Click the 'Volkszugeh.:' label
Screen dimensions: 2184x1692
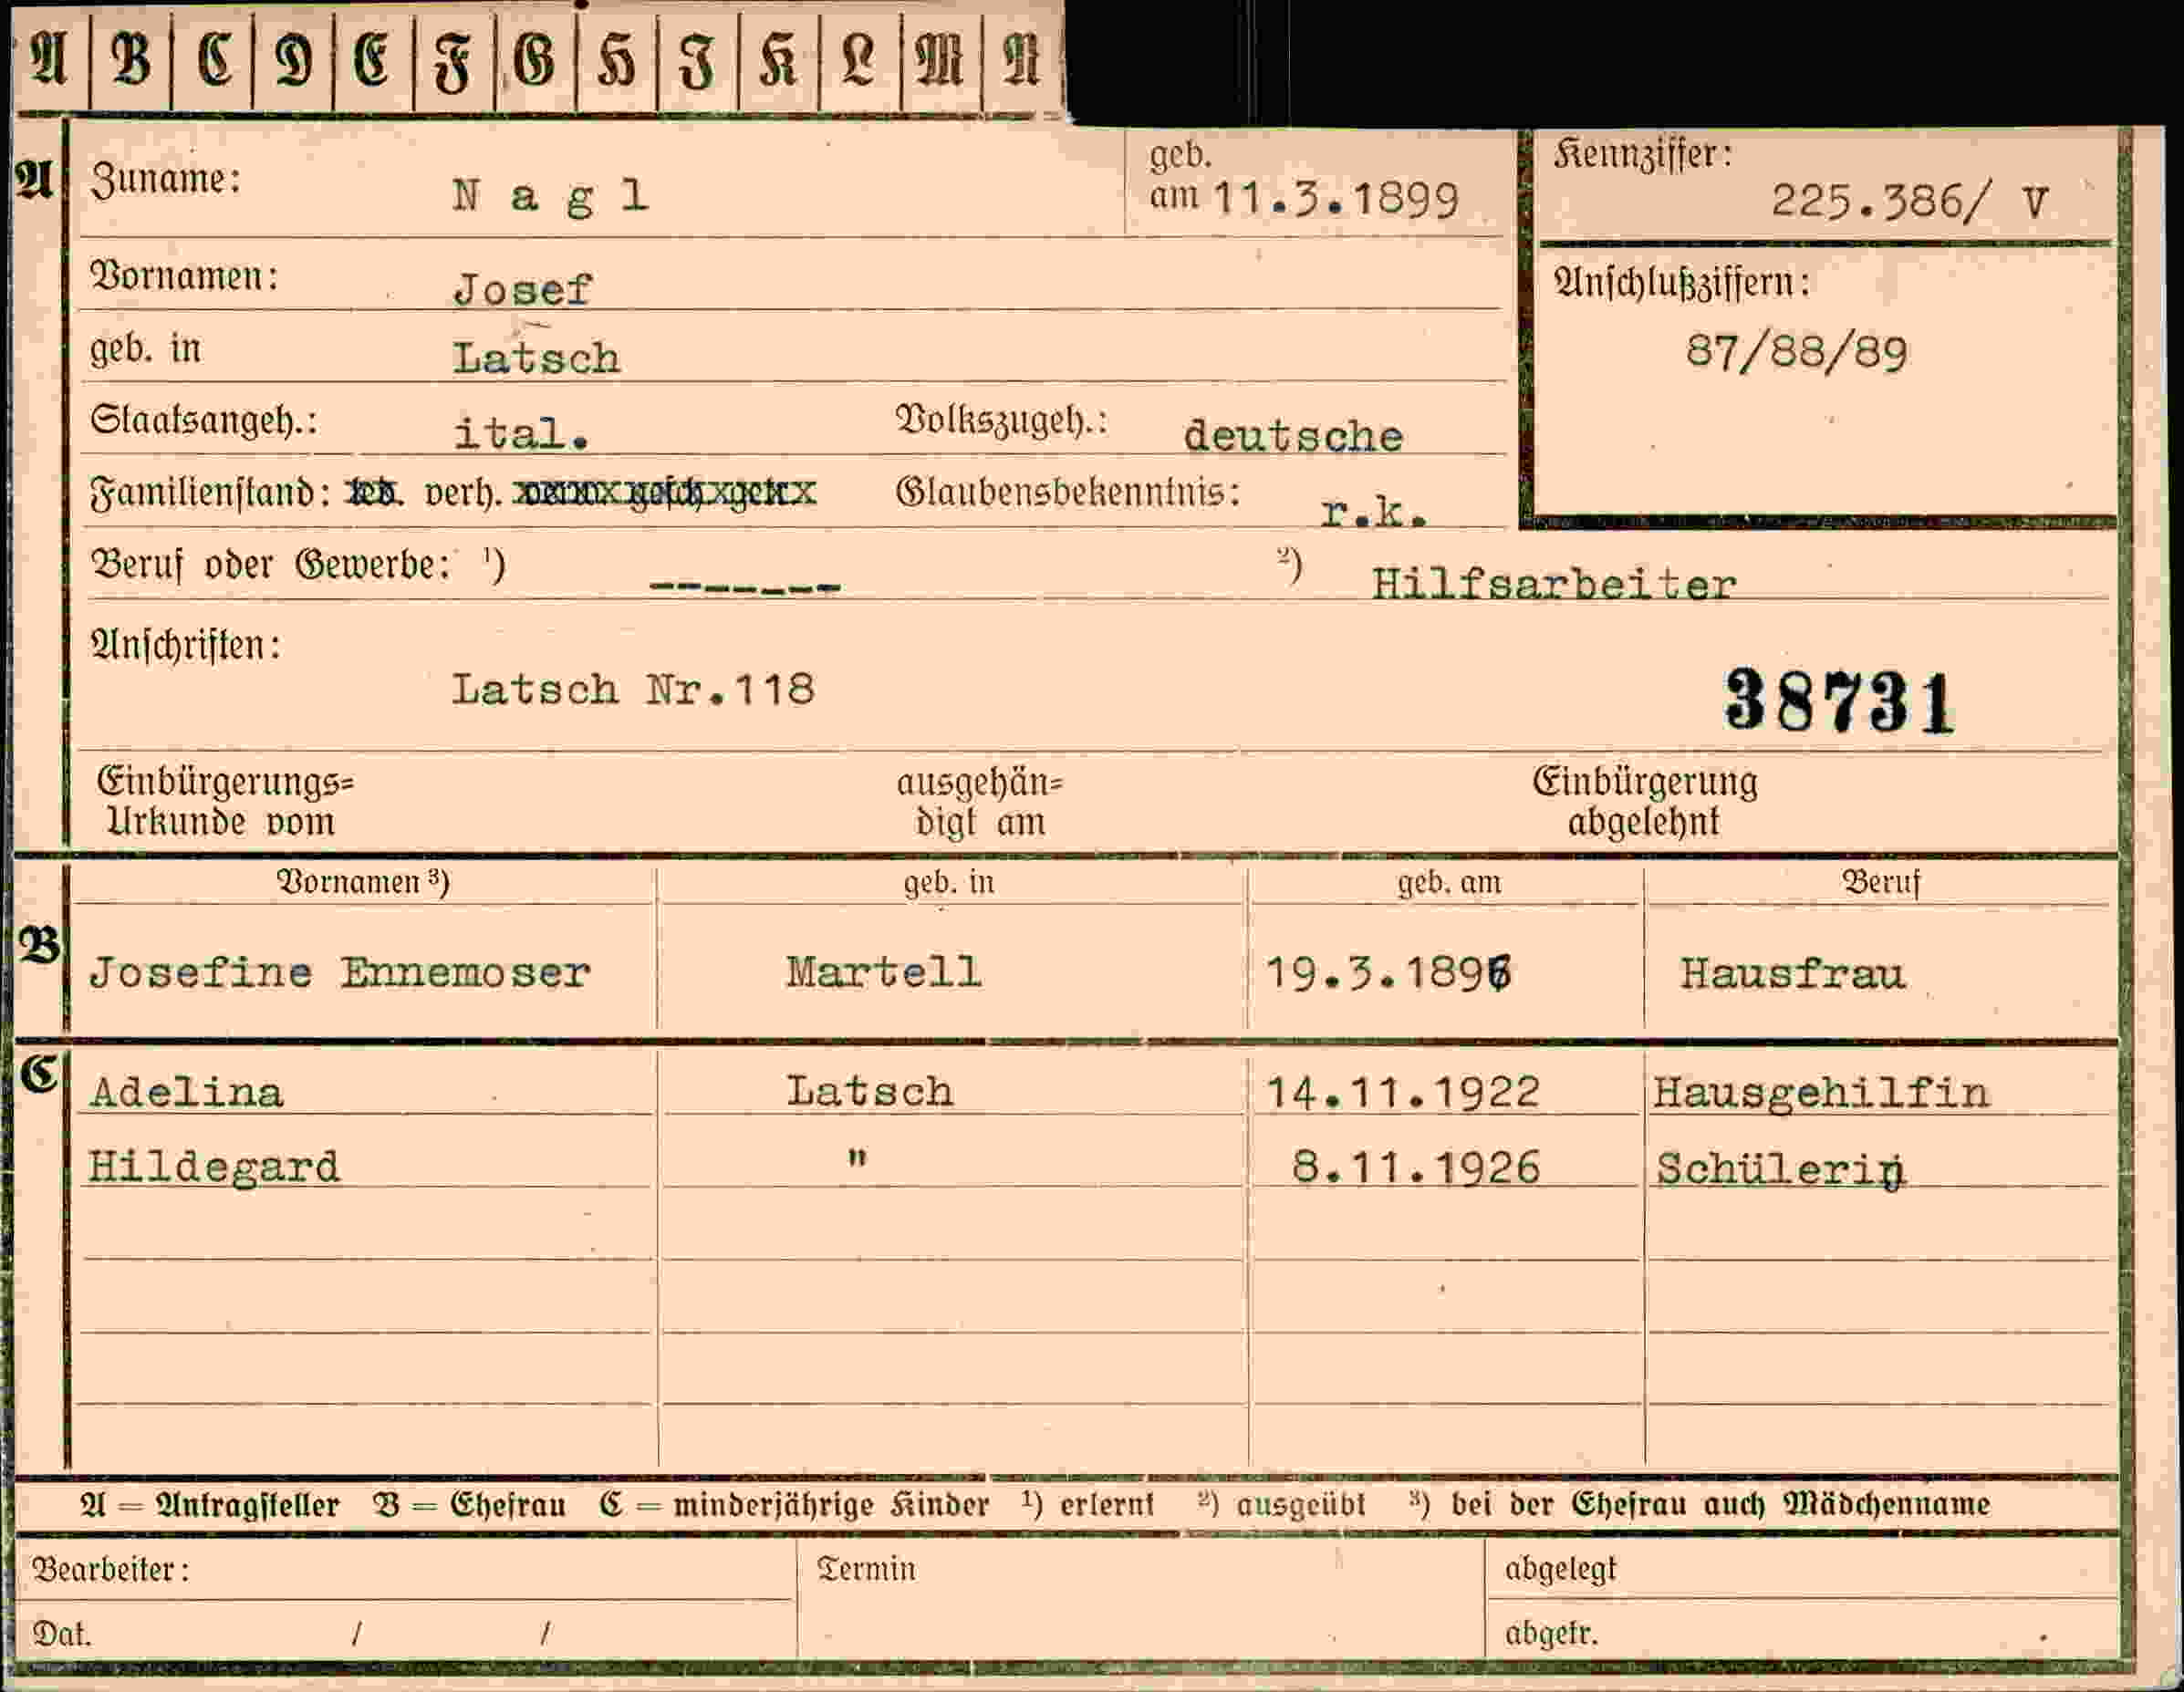1002,421
